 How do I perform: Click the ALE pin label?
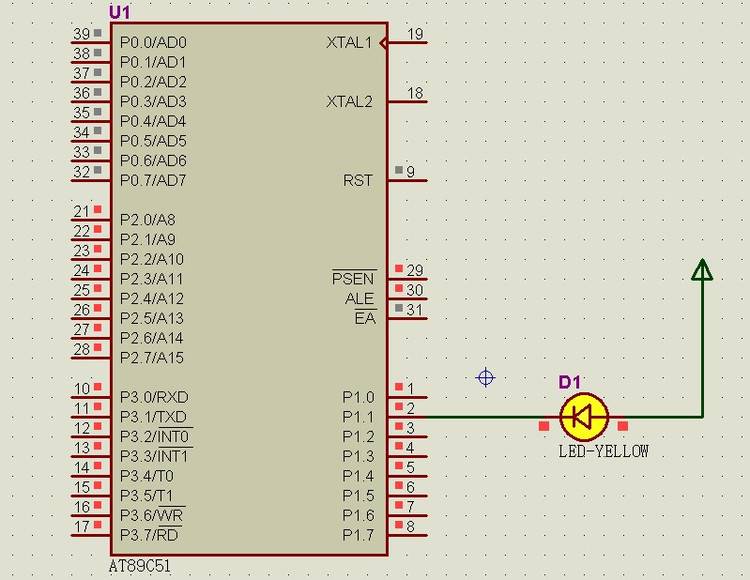click(x=359, y=299)
